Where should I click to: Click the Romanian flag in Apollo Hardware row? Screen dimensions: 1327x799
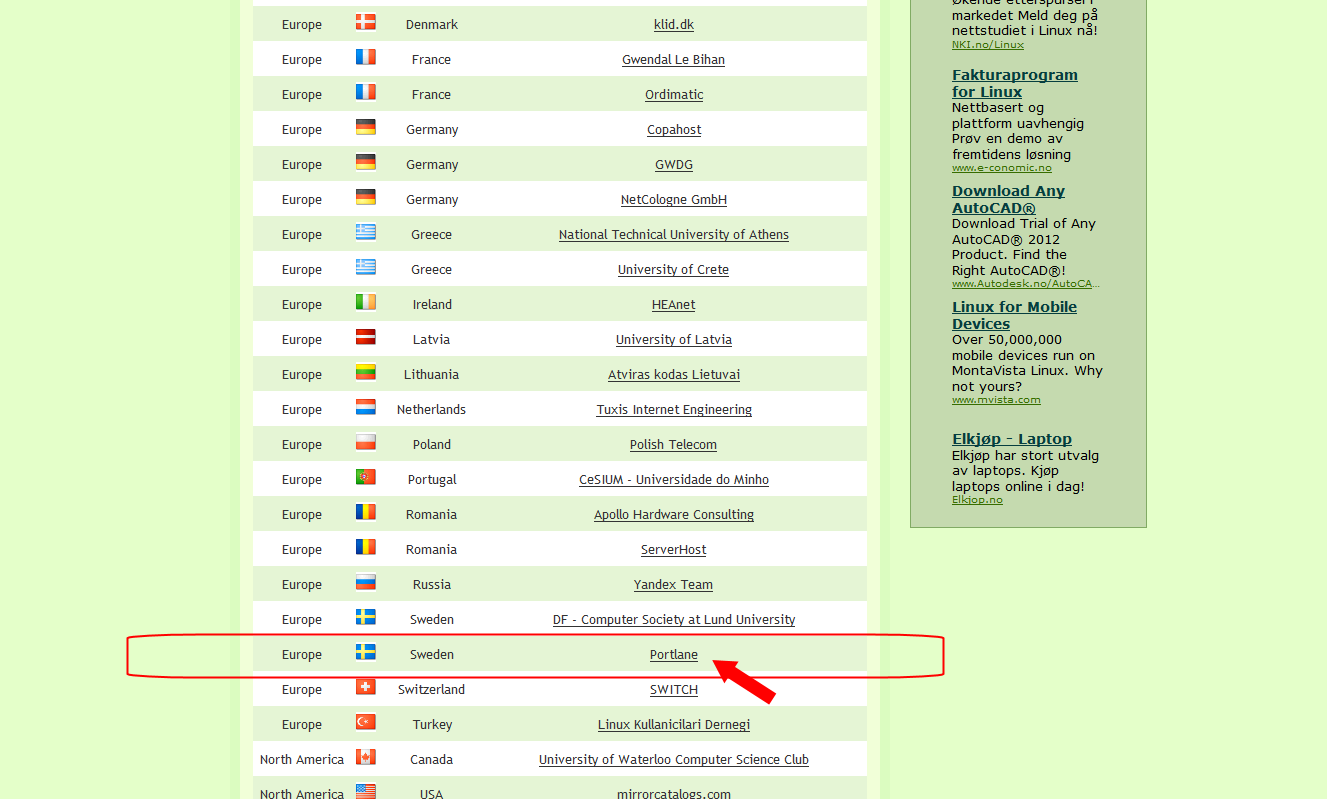click(366, 512)
